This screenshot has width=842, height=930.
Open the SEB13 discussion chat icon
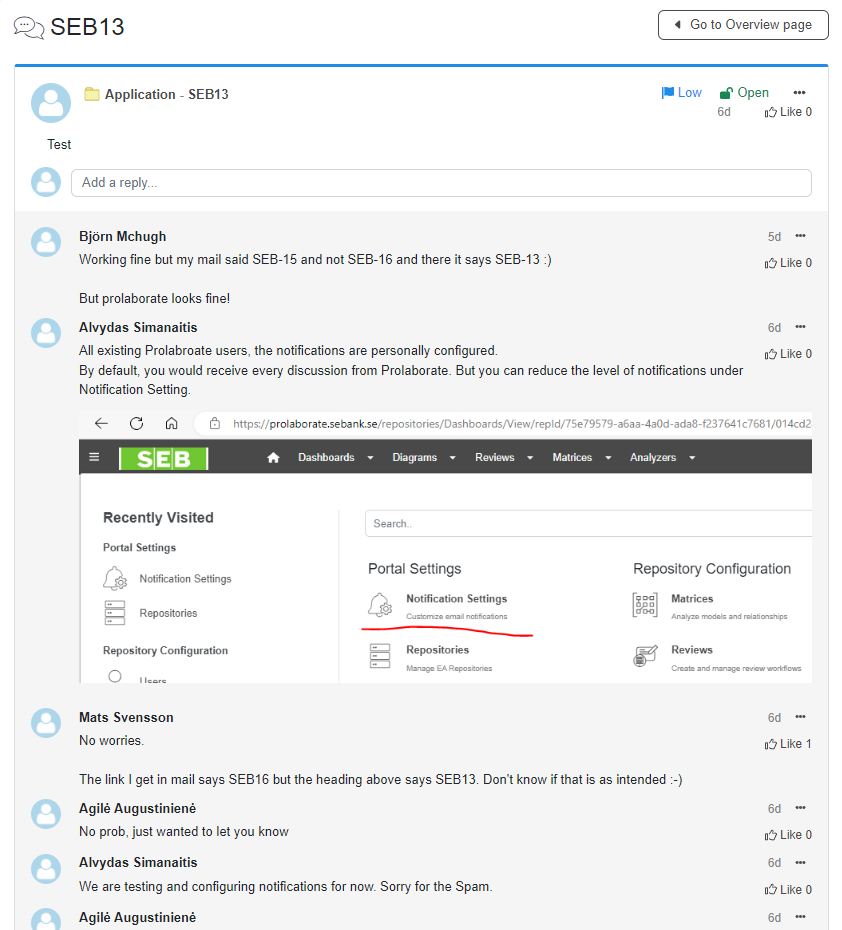[x=28, y=27]
